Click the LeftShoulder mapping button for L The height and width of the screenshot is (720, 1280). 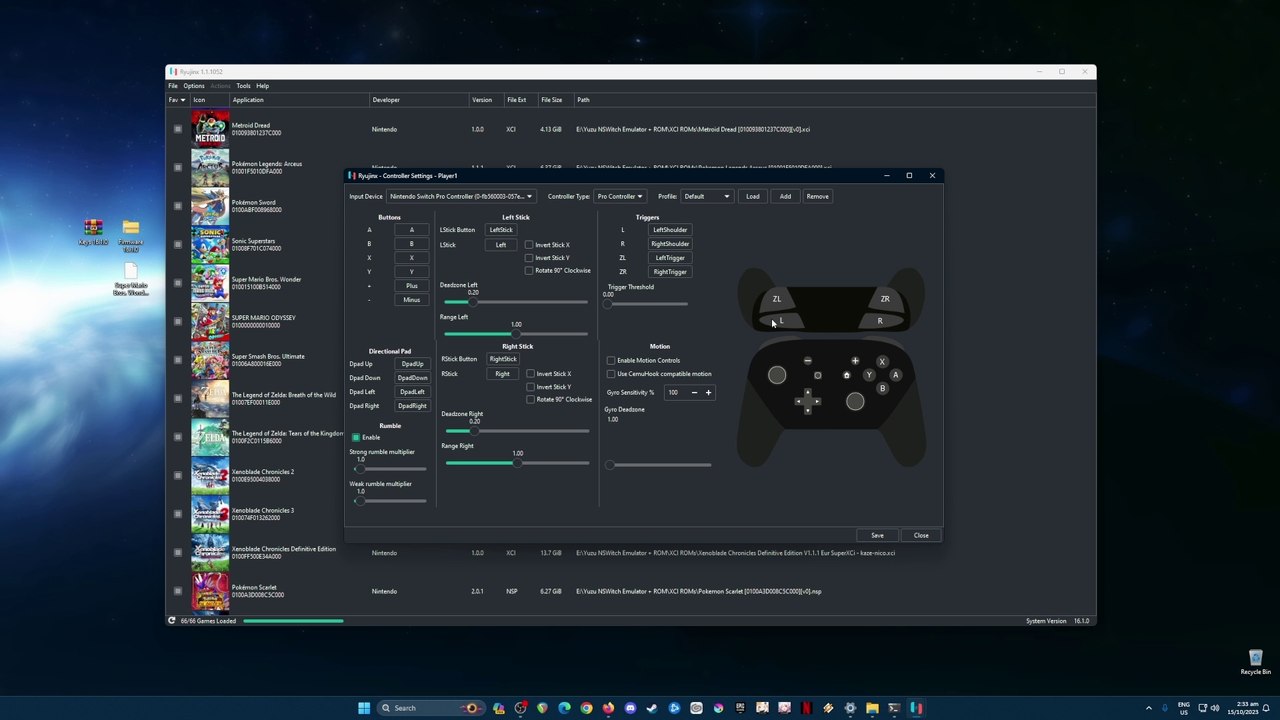click(x=670, y=230)
